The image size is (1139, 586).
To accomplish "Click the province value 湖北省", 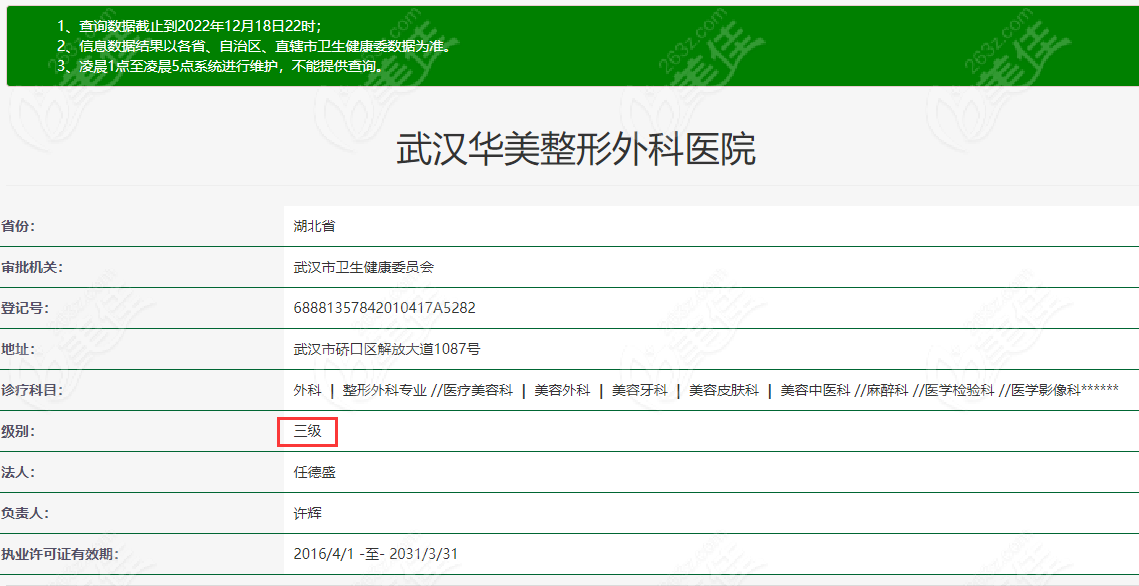I will [314, 227].
